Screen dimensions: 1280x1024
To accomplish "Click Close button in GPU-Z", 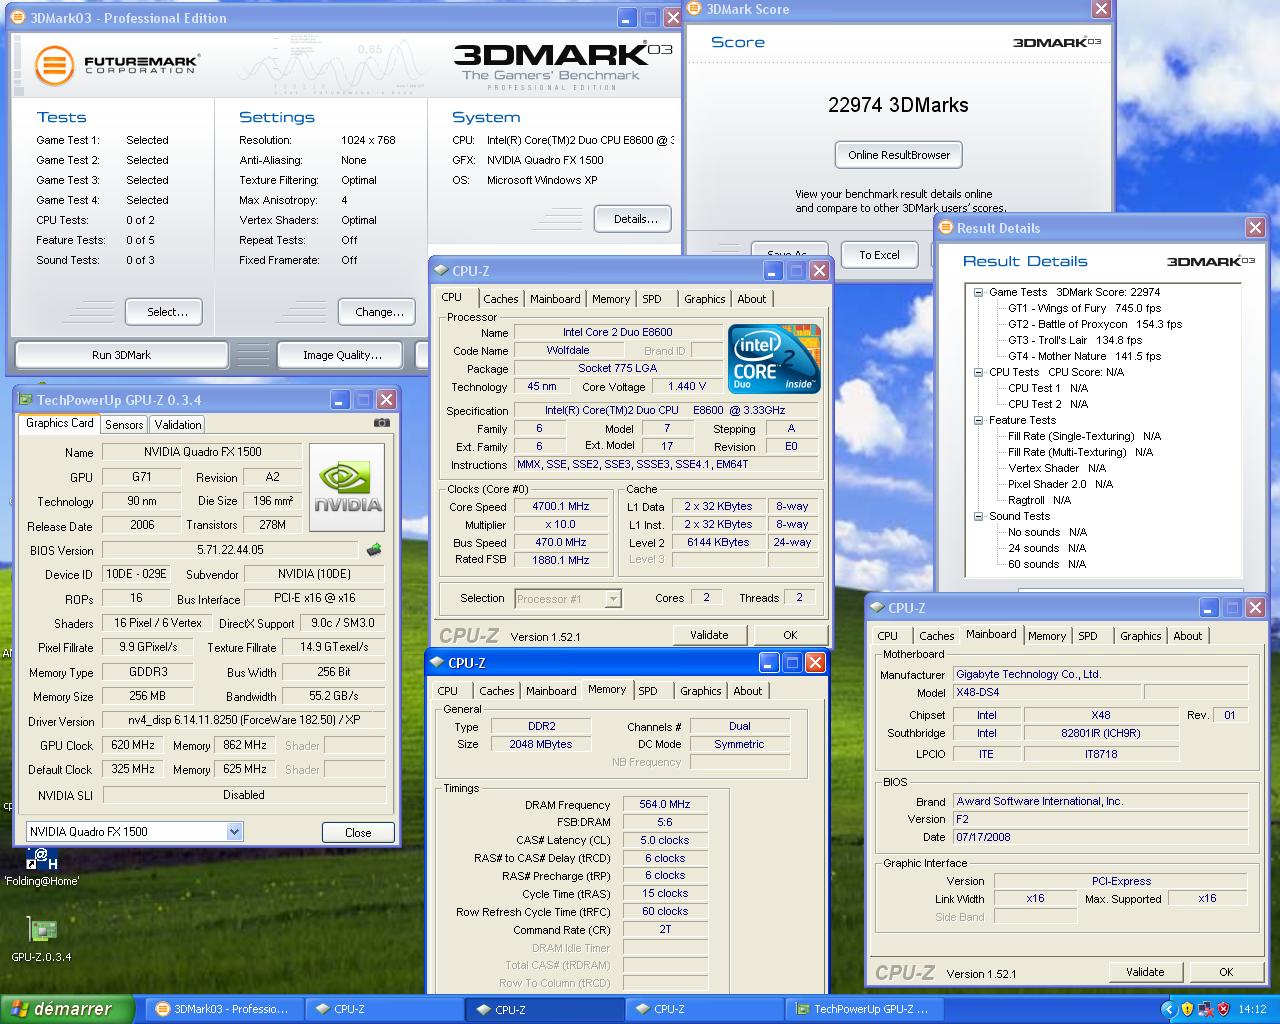I will [358, 832].
